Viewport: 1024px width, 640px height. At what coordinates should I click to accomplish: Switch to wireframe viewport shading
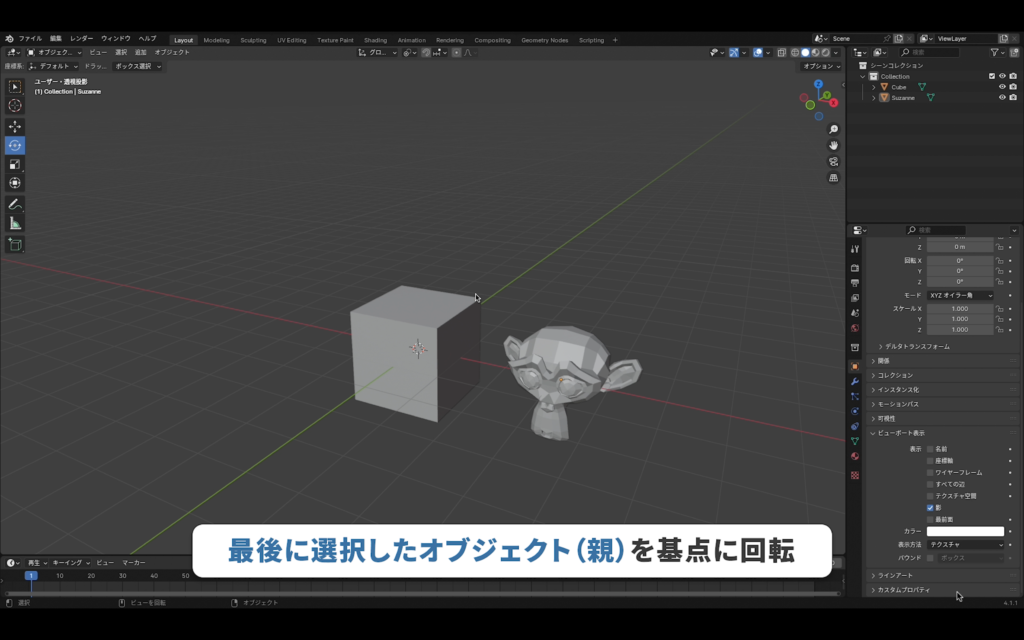pyautogui.click(x=795, y=53)
